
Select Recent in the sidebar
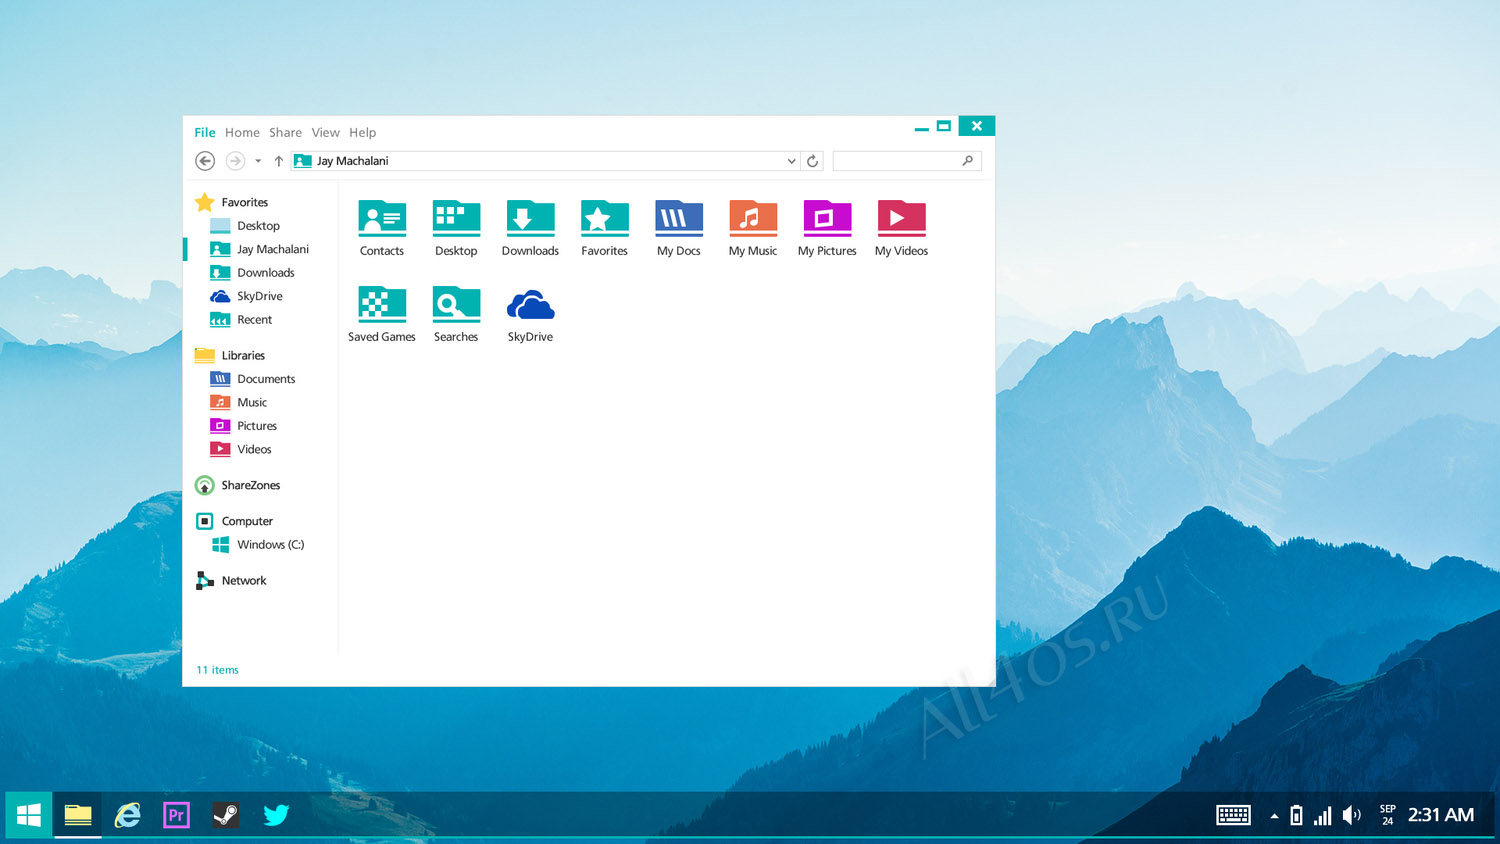click(254, 320)
